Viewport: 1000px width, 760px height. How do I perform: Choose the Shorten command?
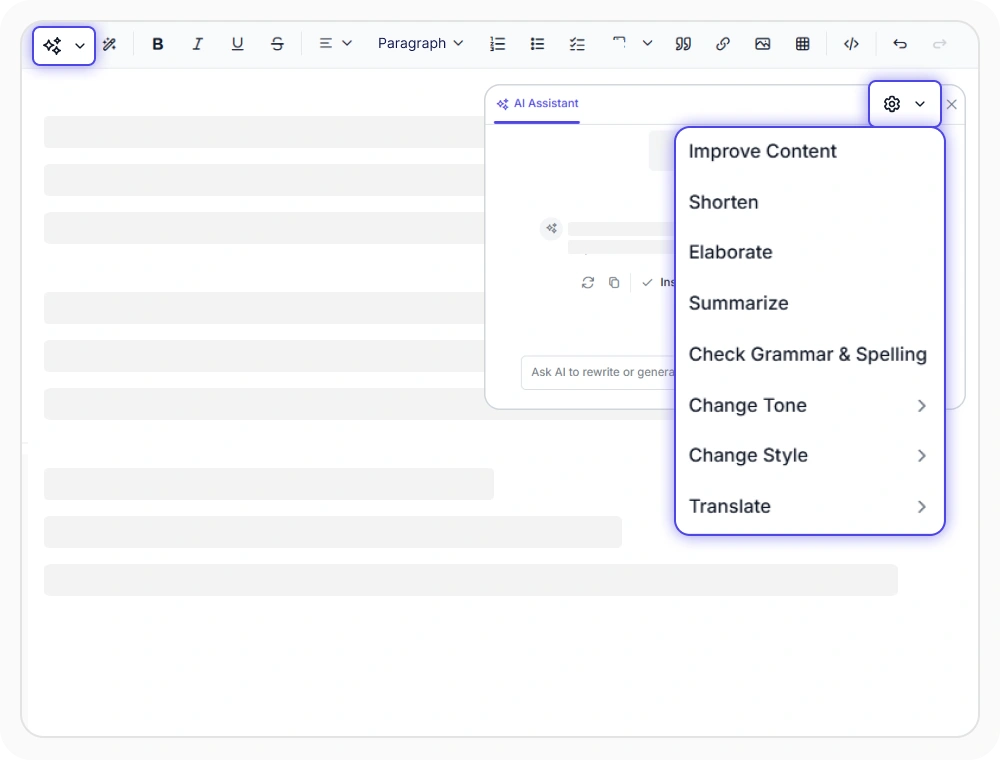click(x=809, y=202)
